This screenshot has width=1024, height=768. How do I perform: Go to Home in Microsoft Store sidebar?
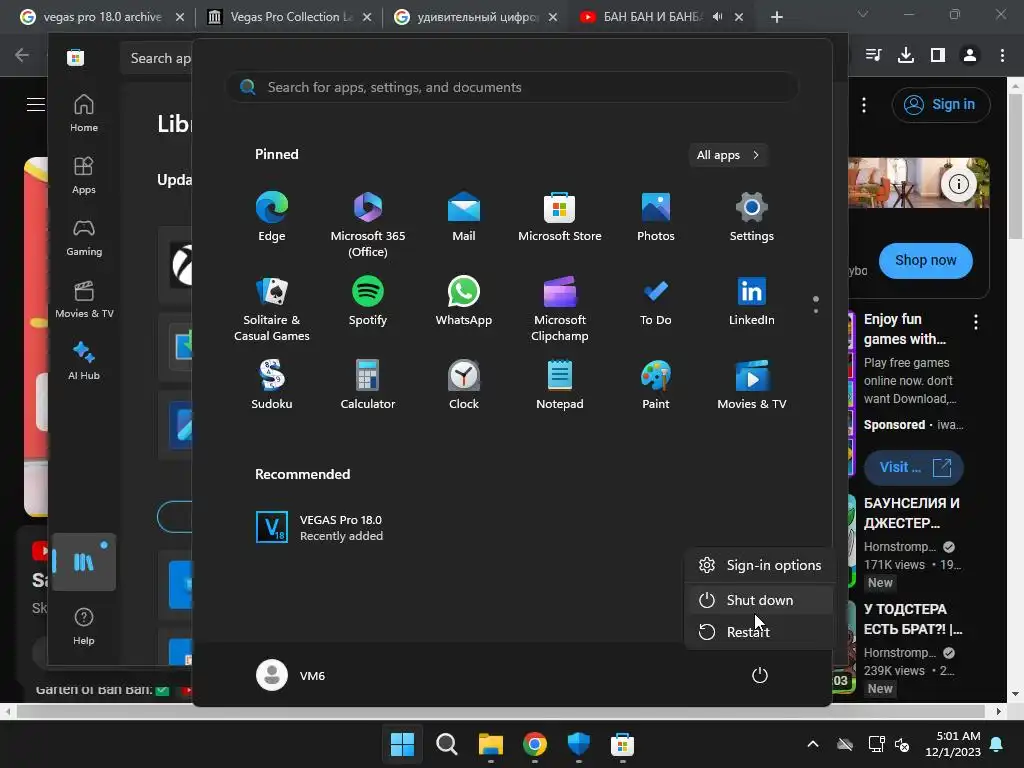click(x=84, y=113)
